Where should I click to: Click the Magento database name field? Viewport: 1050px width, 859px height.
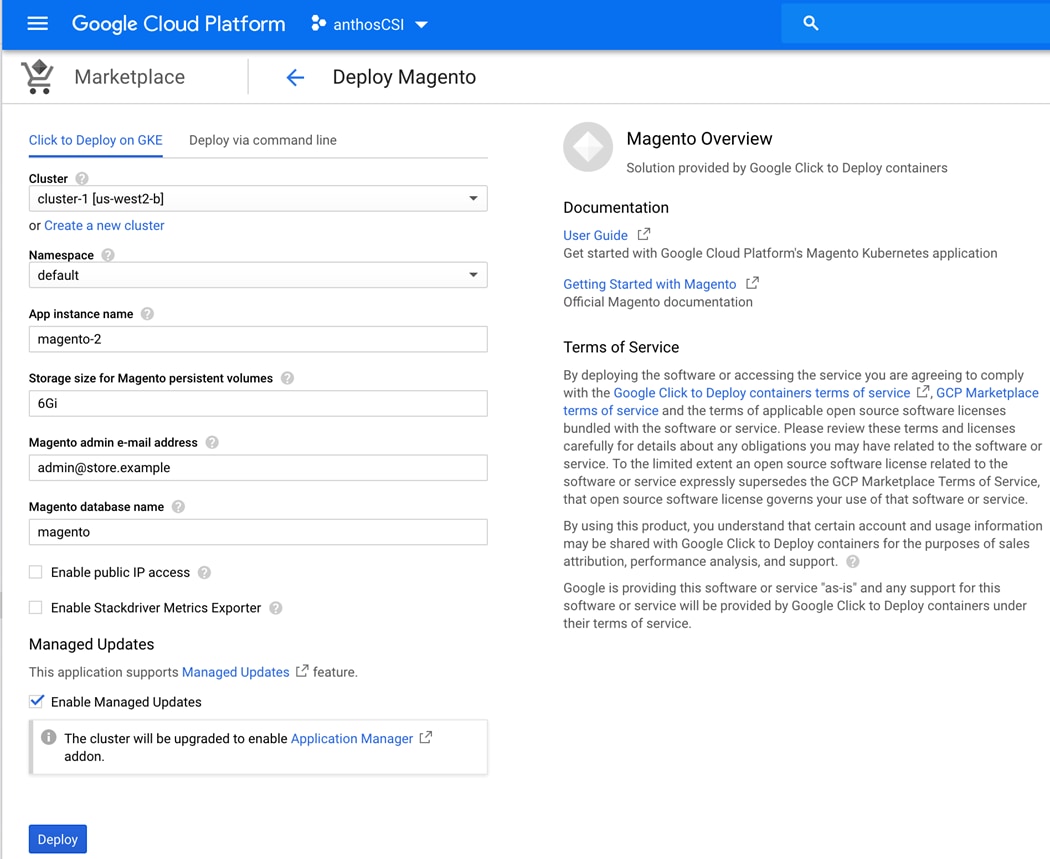258,532
